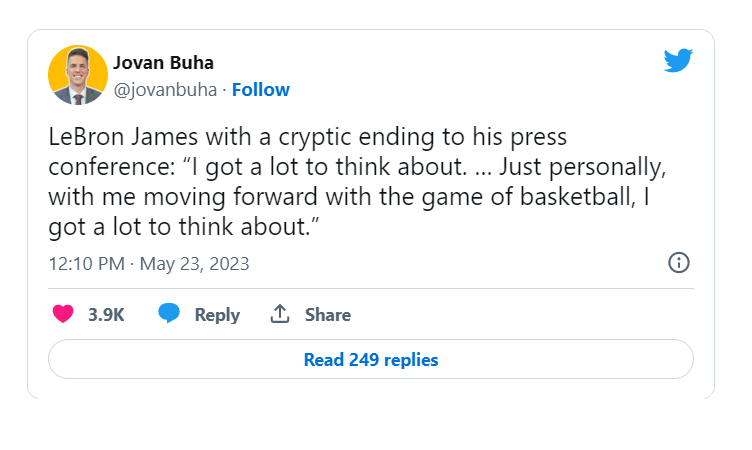The height and width of the screenshot is (450, 752).
Task: Click the last line of the tweet quote
Action: pos(184,227)
